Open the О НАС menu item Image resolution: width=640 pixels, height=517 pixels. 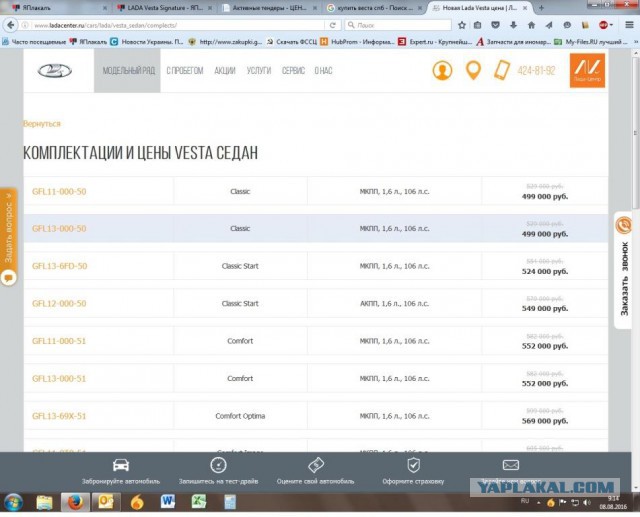click(323, 71)
